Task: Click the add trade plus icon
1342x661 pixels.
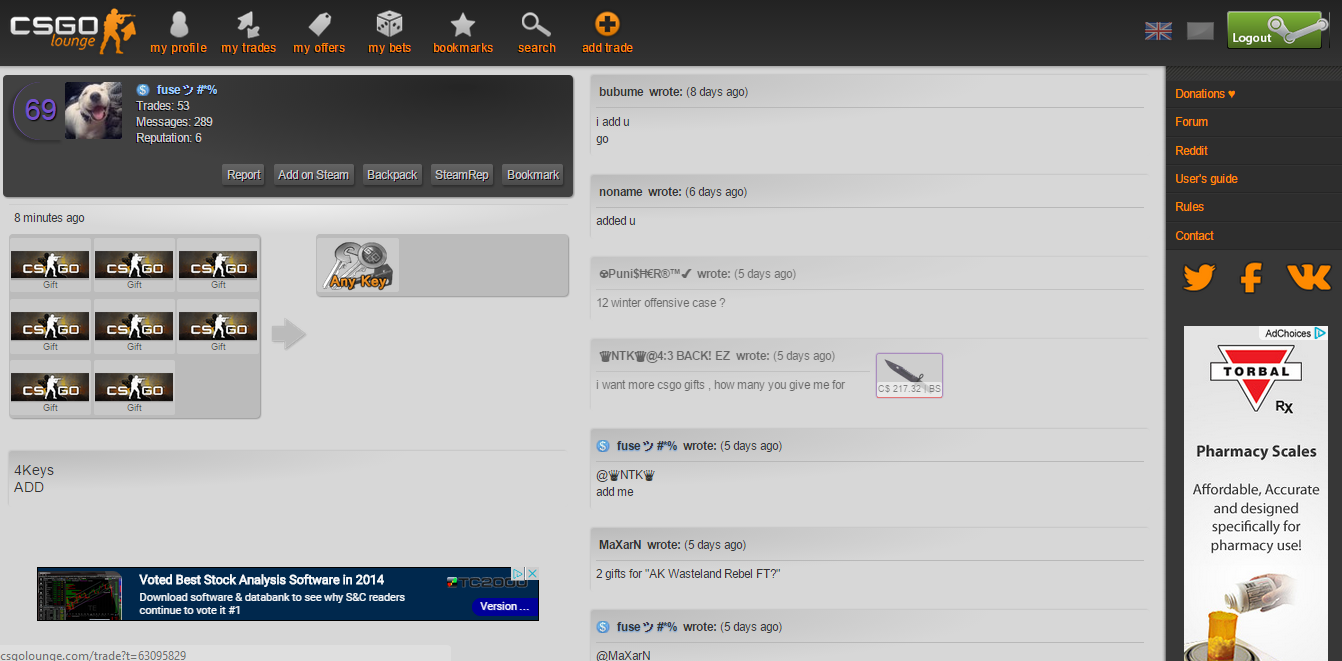Action: point(607,25)
